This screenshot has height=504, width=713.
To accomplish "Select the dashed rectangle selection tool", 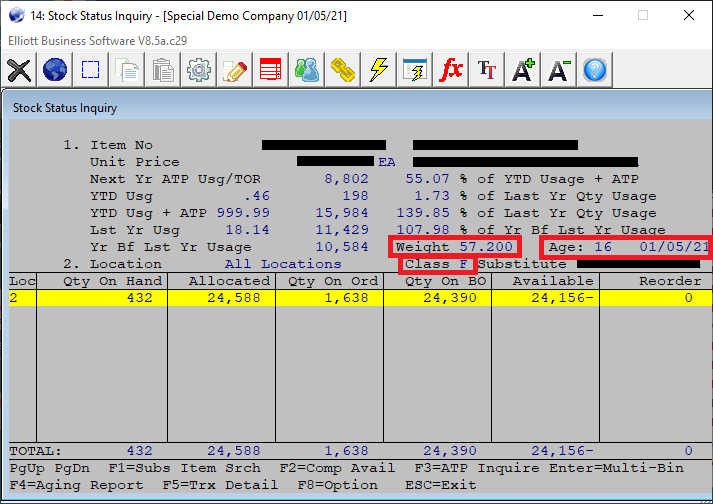I will (x=90, y=70).
